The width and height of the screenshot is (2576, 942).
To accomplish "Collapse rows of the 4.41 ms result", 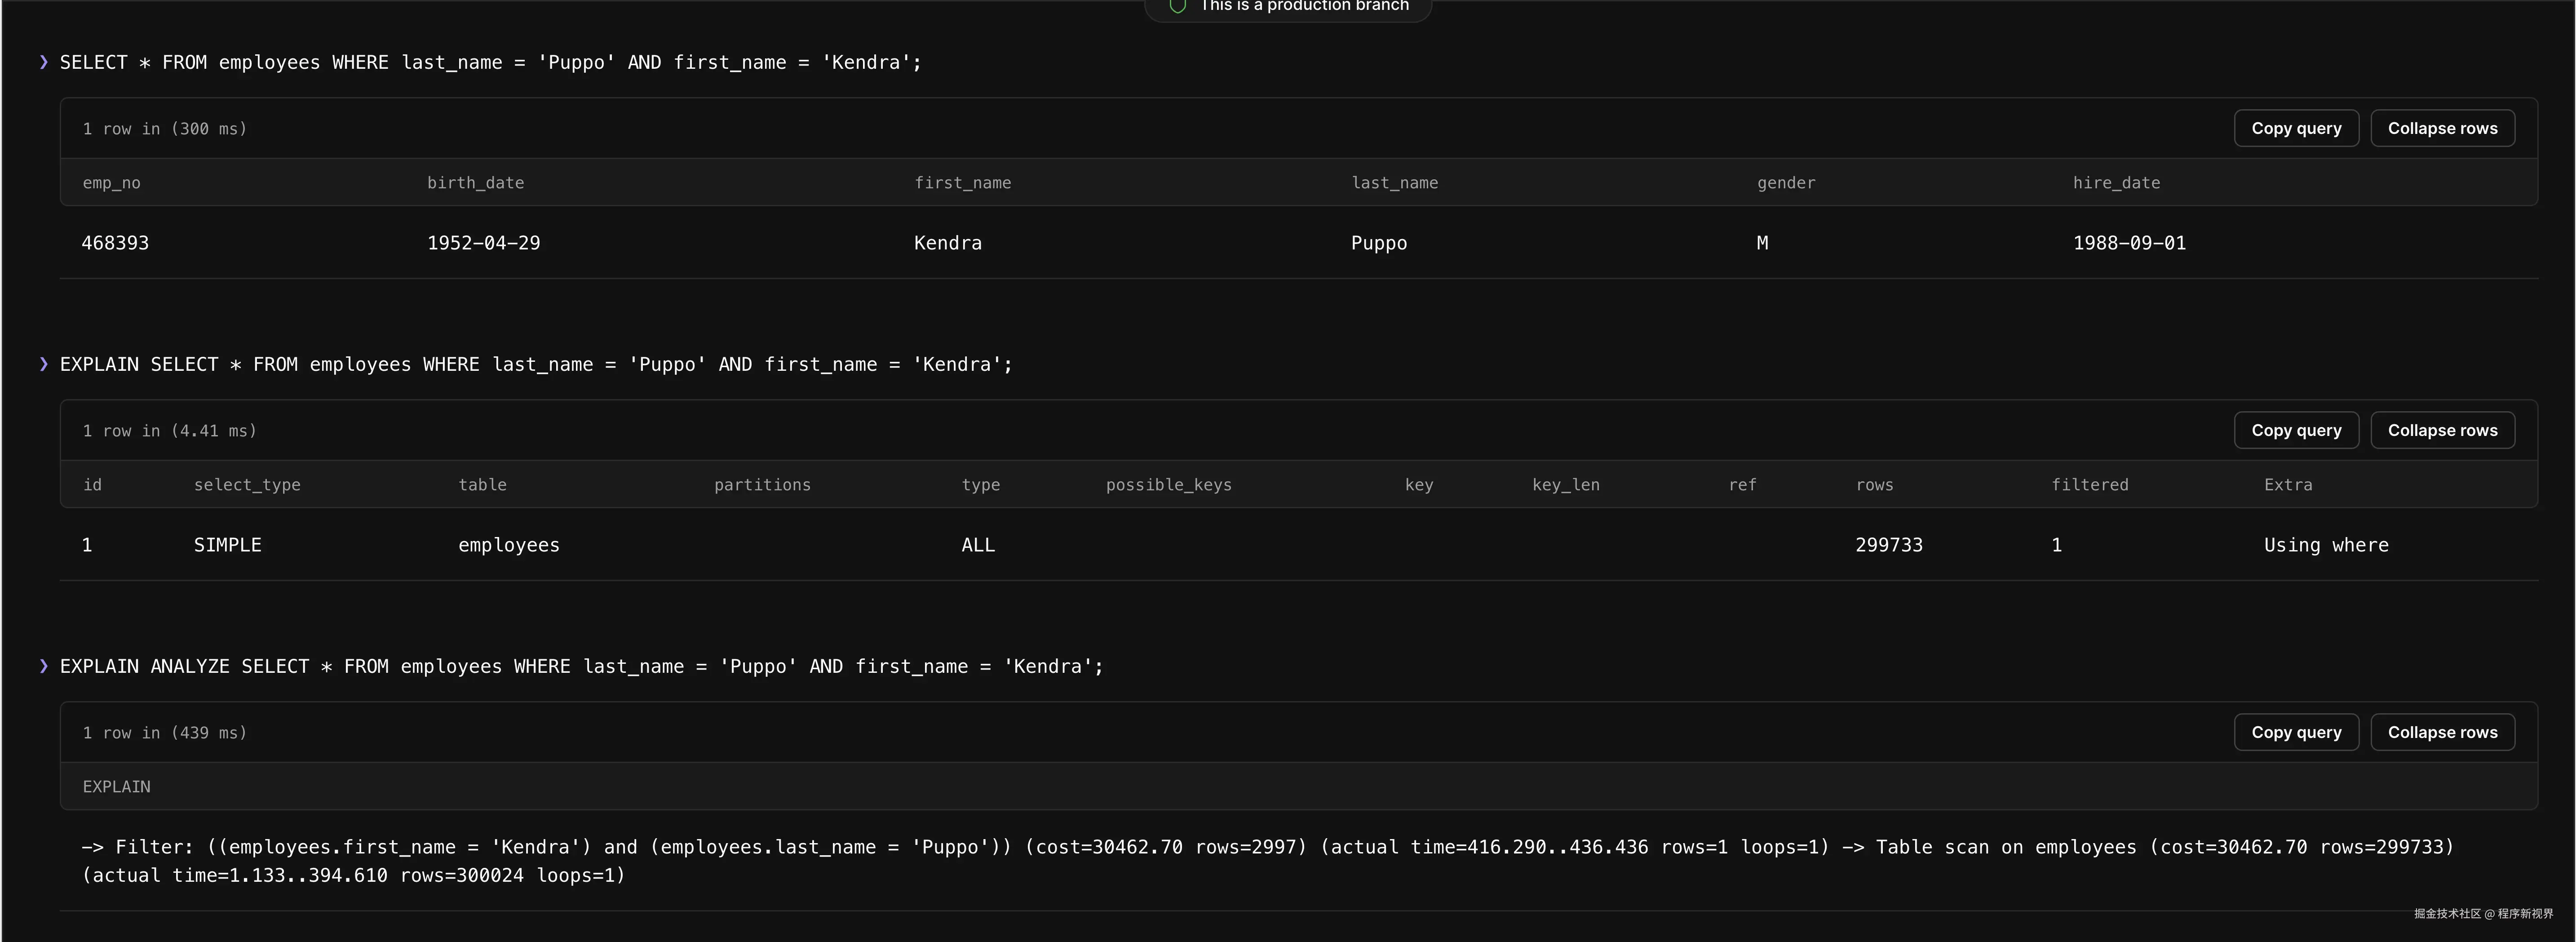I will [2442, 430].
